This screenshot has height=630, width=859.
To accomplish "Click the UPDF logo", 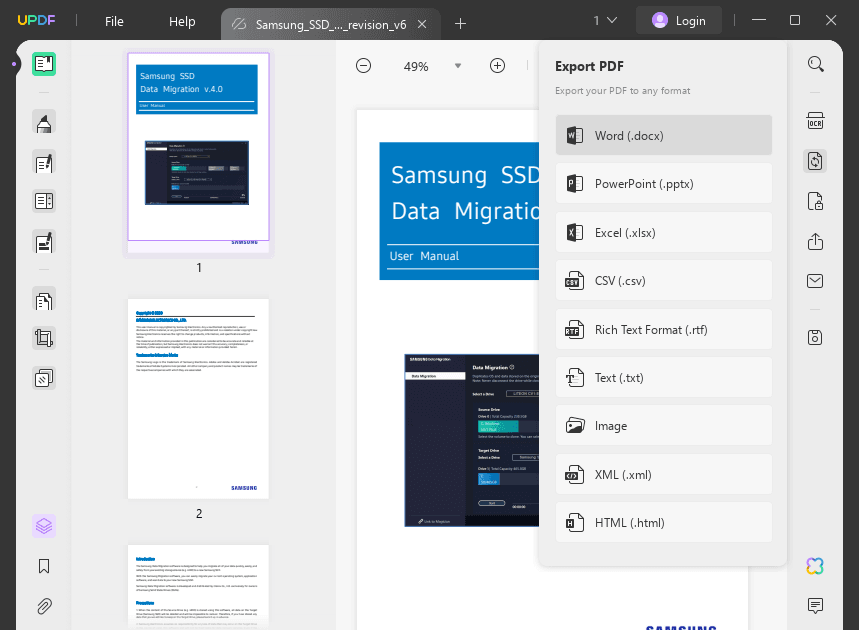I will click(36, 20).
